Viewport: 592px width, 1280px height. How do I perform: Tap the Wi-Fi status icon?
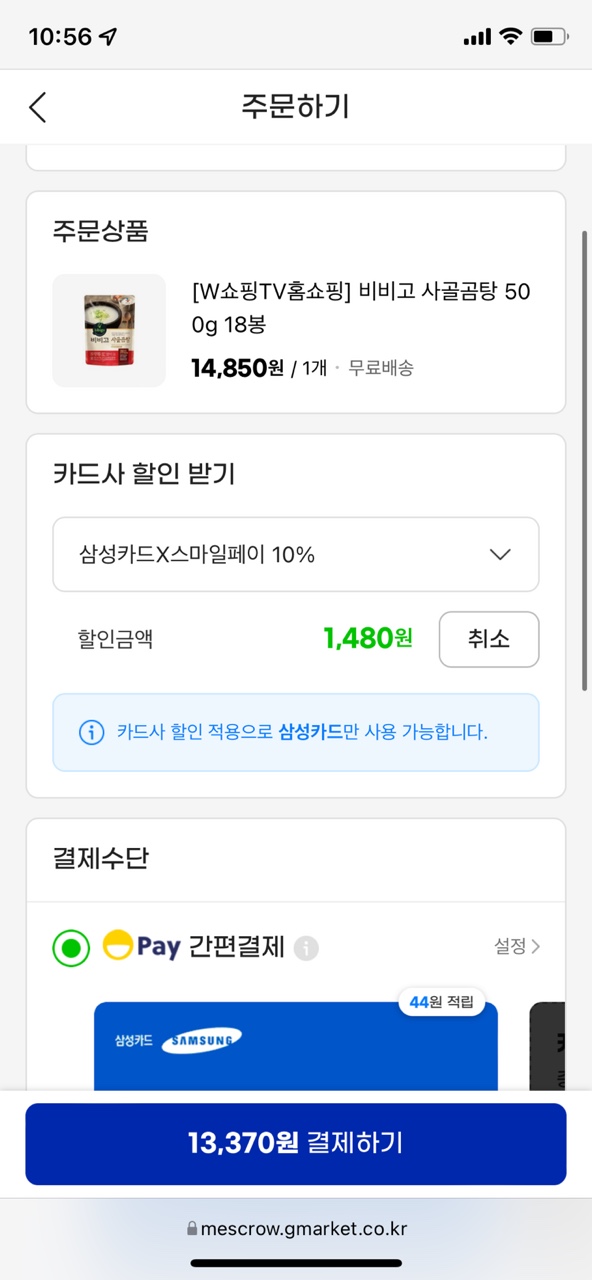510,37
